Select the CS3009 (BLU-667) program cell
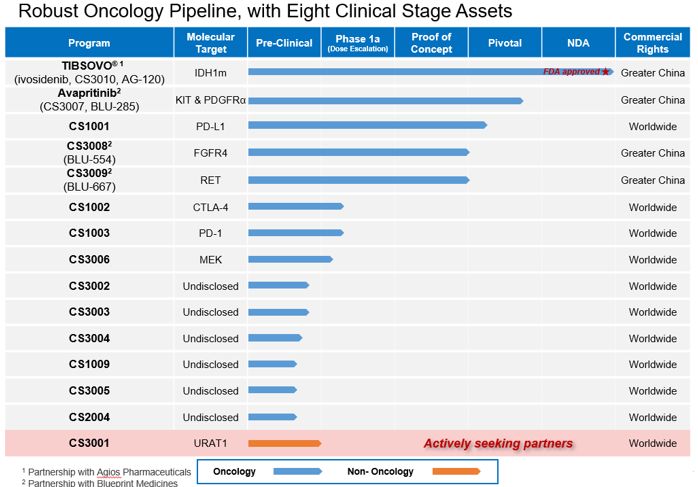698x487 pixels. click(x=89, y=180)
